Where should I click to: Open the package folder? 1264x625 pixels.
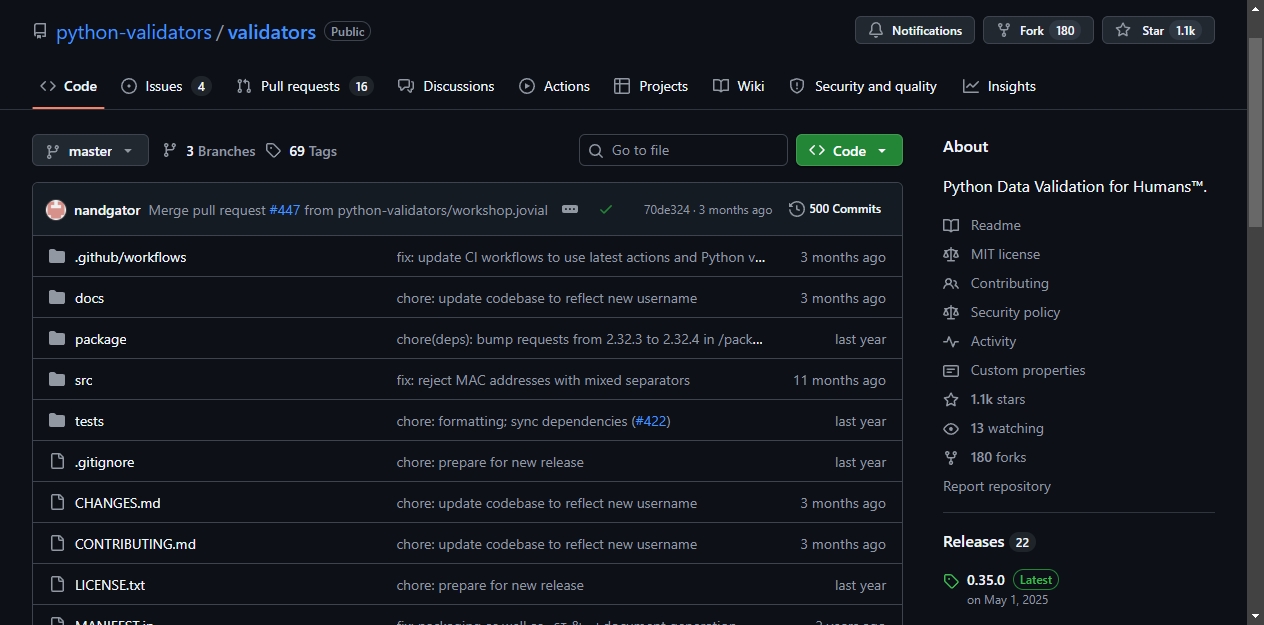[101, 339]
